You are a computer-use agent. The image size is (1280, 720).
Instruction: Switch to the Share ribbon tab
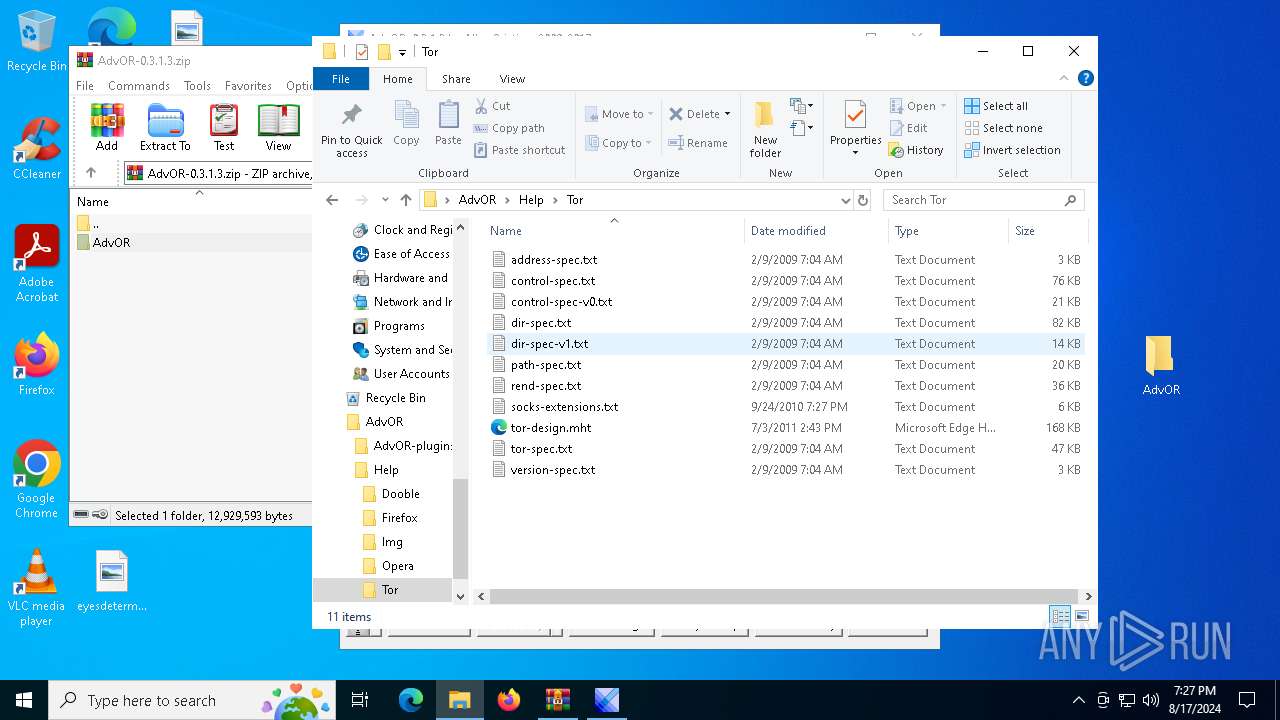point(456,79)
